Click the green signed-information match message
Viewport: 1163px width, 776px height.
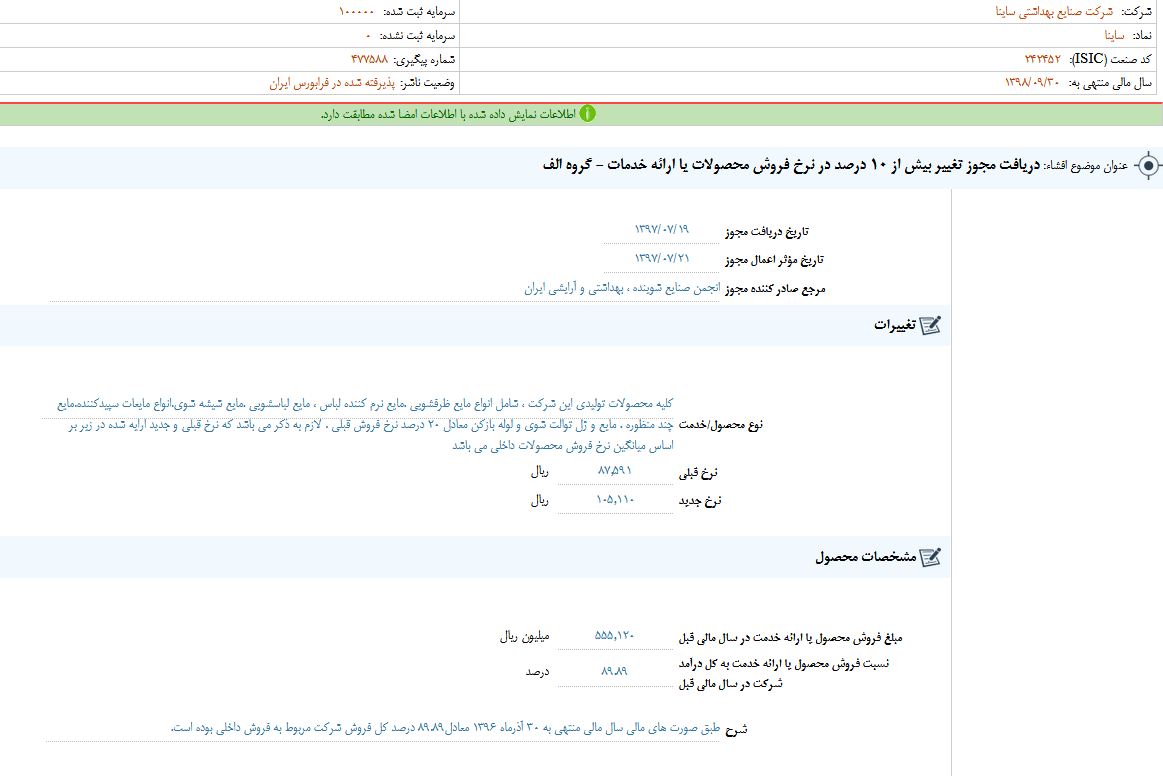point(448,114)
